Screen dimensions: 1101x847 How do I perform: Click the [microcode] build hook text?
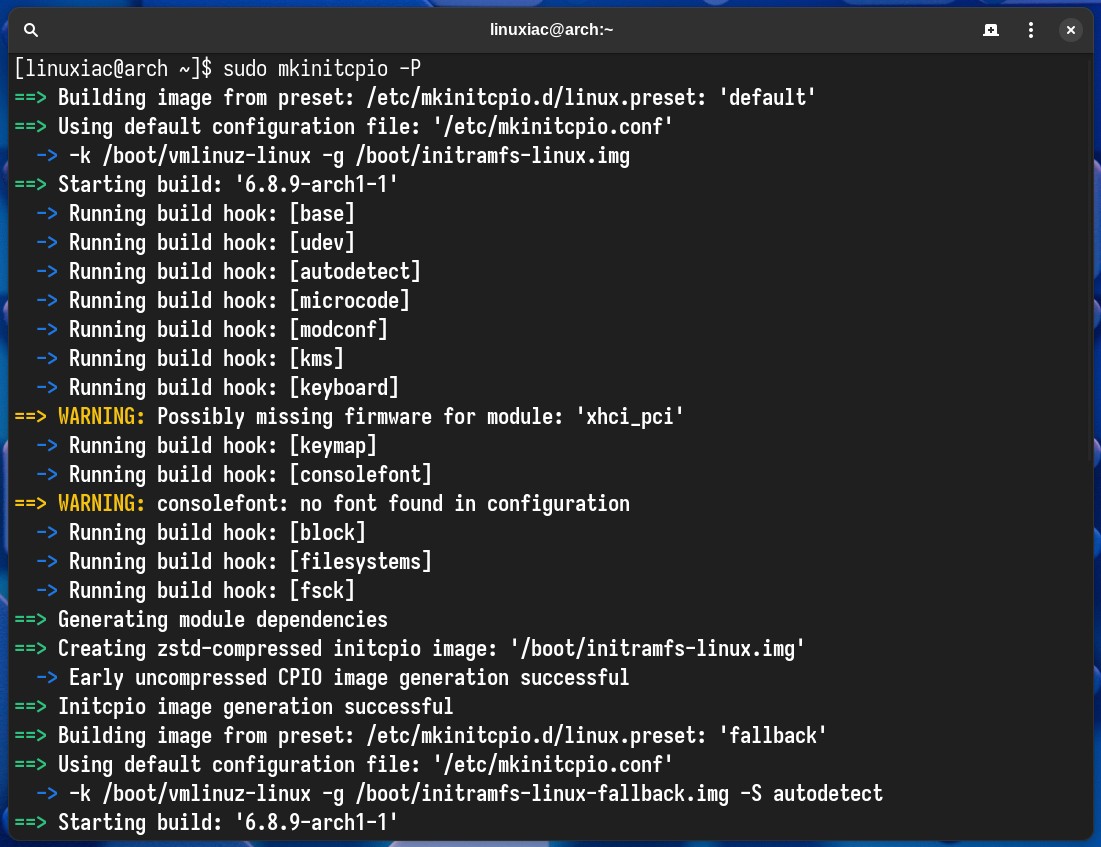350,301
